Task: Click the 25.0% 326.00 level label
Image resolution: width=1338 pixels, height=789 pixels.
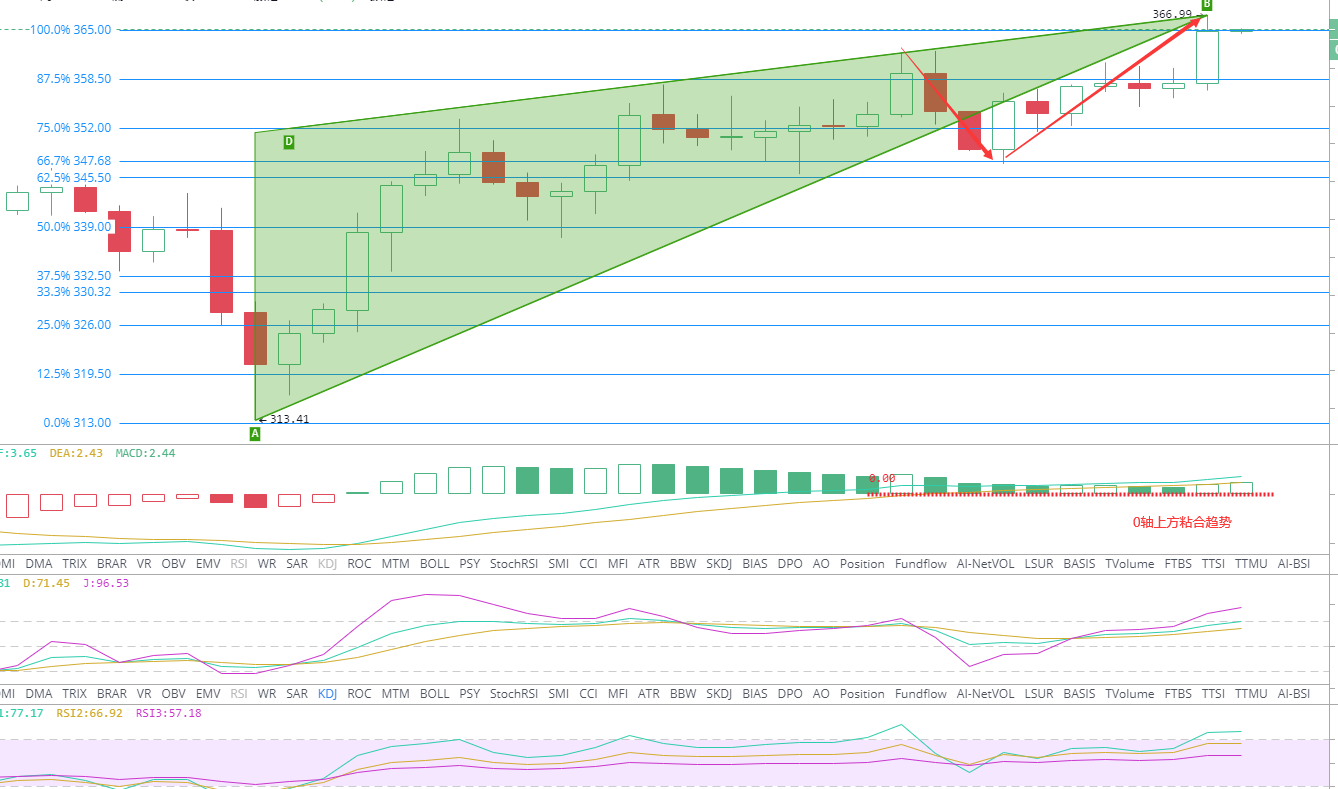Action: [x=73, y=325]
